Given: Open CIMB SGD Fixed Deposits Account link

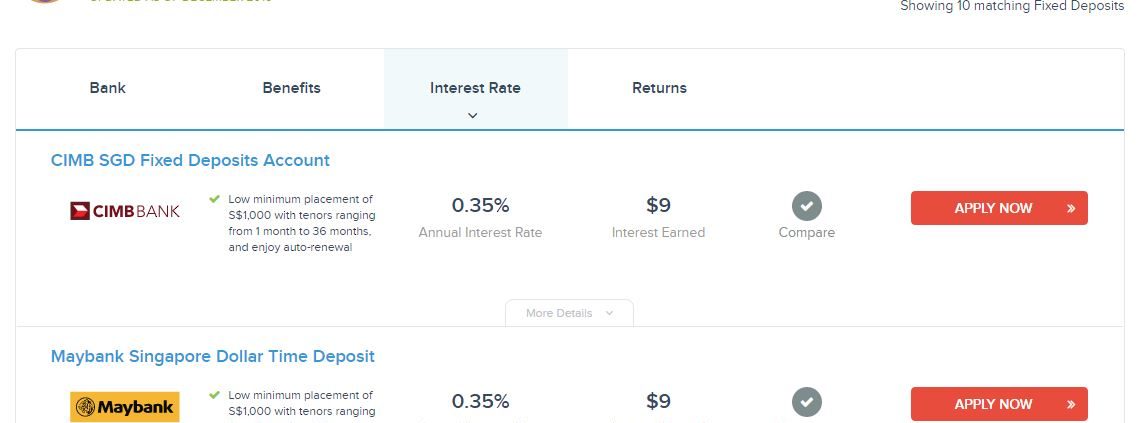Looking at the screenshot, I should (x=190, y=160).
